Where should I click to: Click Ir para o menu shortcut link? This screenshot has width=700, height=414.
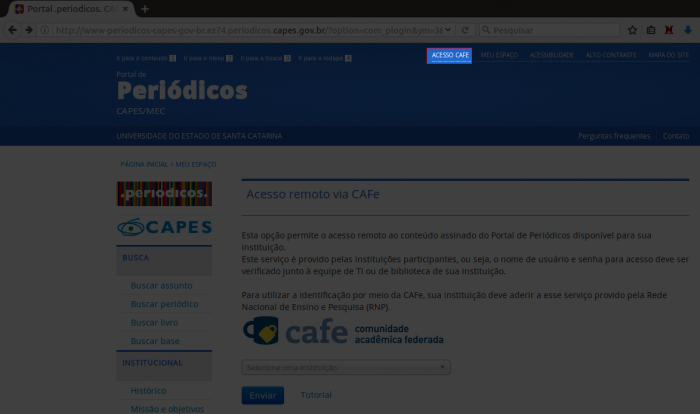click(x=208, y=58)
